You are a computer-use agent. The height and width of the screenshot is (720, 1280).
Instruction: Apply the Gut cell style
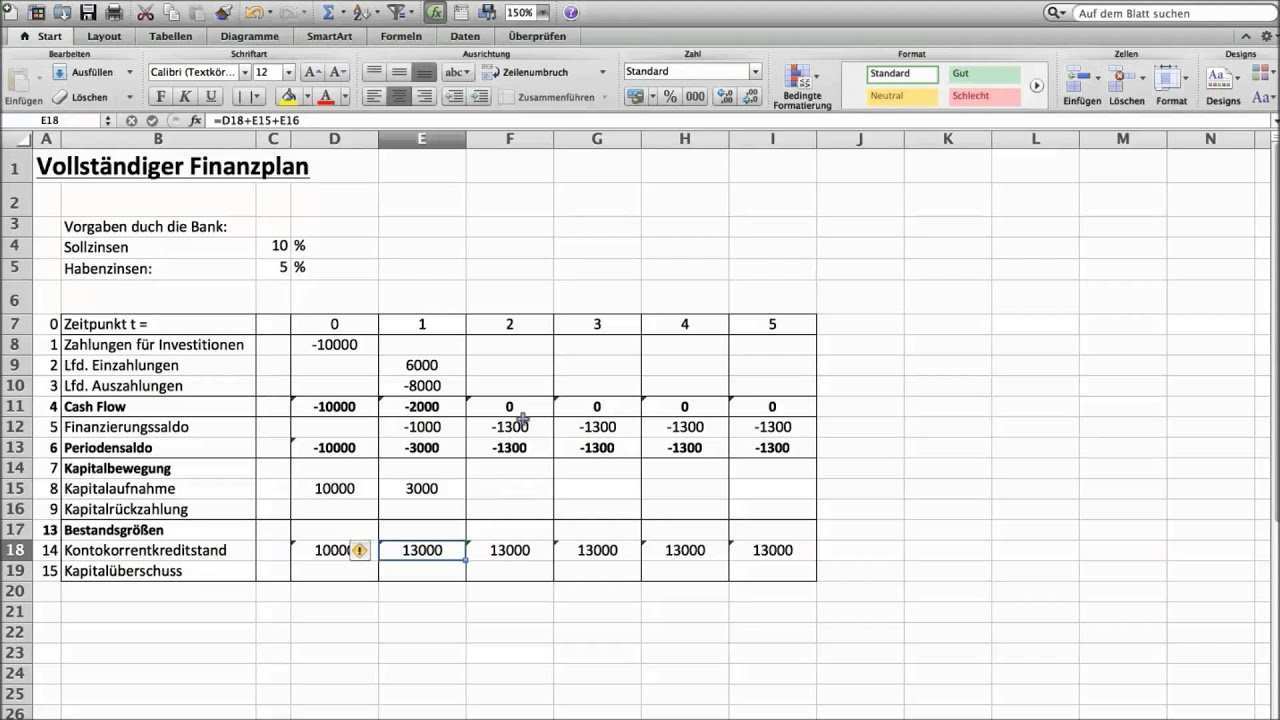click(983, 74)
